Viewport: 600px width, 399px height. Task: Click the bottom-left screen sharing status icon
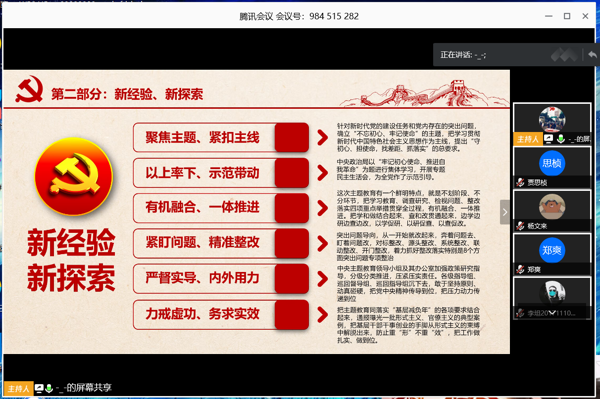tap(39, 388)
